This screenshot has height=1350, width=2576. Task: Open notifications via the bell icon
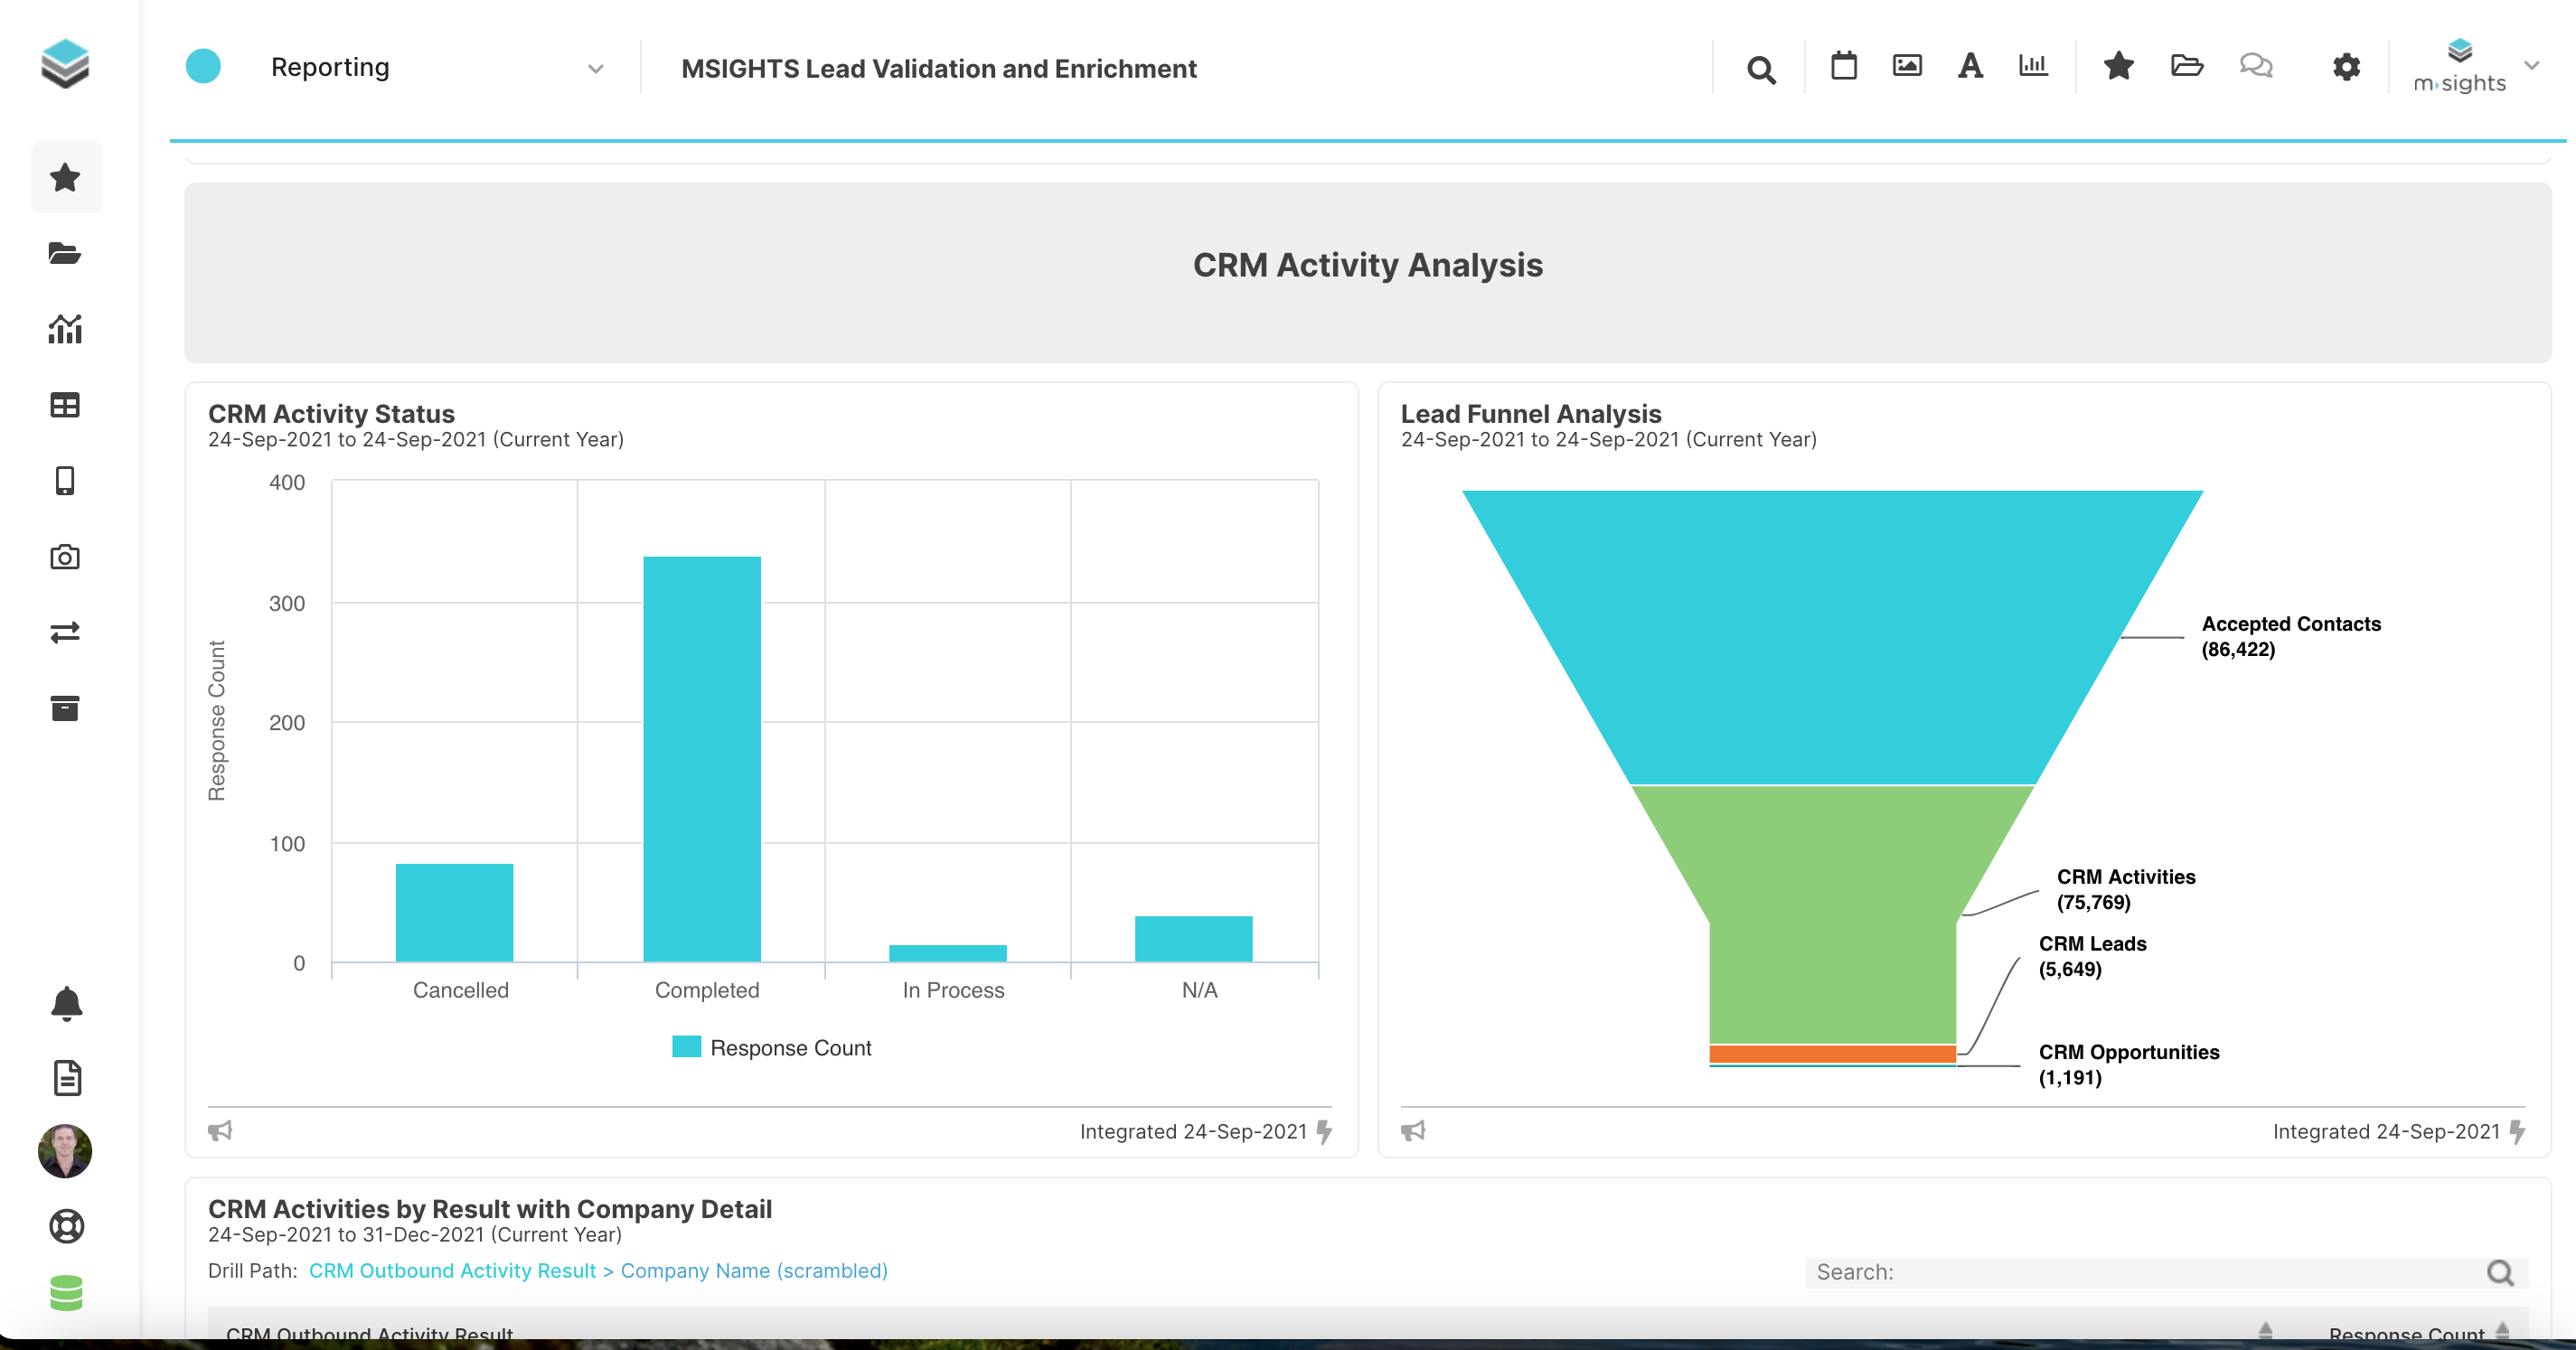pyautogui.click(x=66, y=1004)
